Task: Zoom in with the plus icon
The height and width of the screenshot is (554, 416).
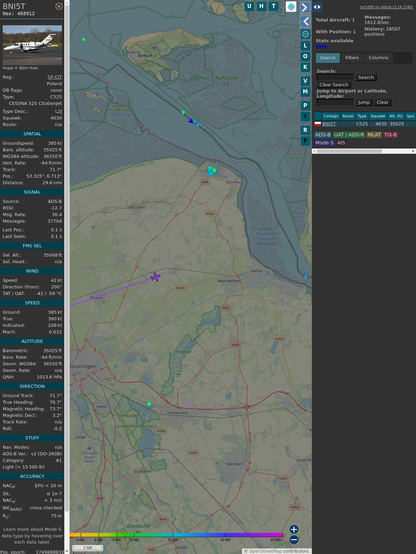Action: tap(294, 529)
